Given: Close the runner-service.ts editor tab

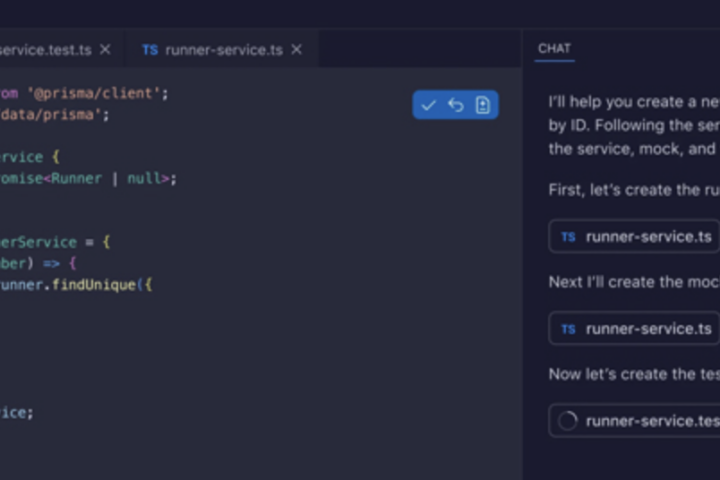Looking at the screenshot, I should click(x=297, y=49).
